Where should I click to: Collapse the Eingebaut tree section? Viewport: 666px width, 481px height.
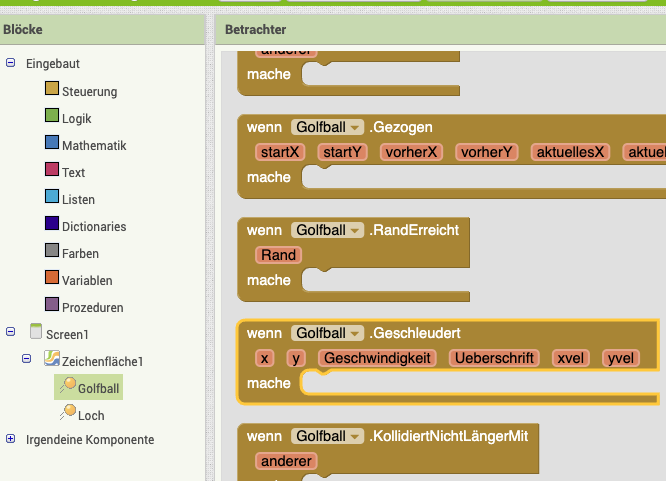click(x=11, y=63)
